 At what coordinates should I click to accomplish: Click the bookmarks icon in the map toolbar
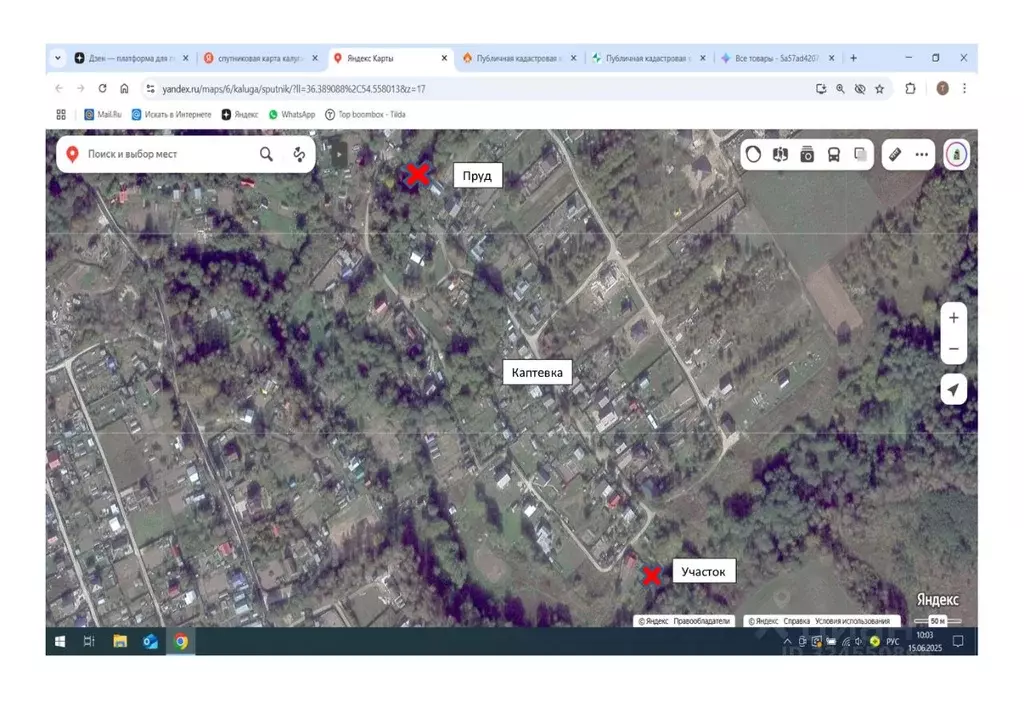pos(781,154)
